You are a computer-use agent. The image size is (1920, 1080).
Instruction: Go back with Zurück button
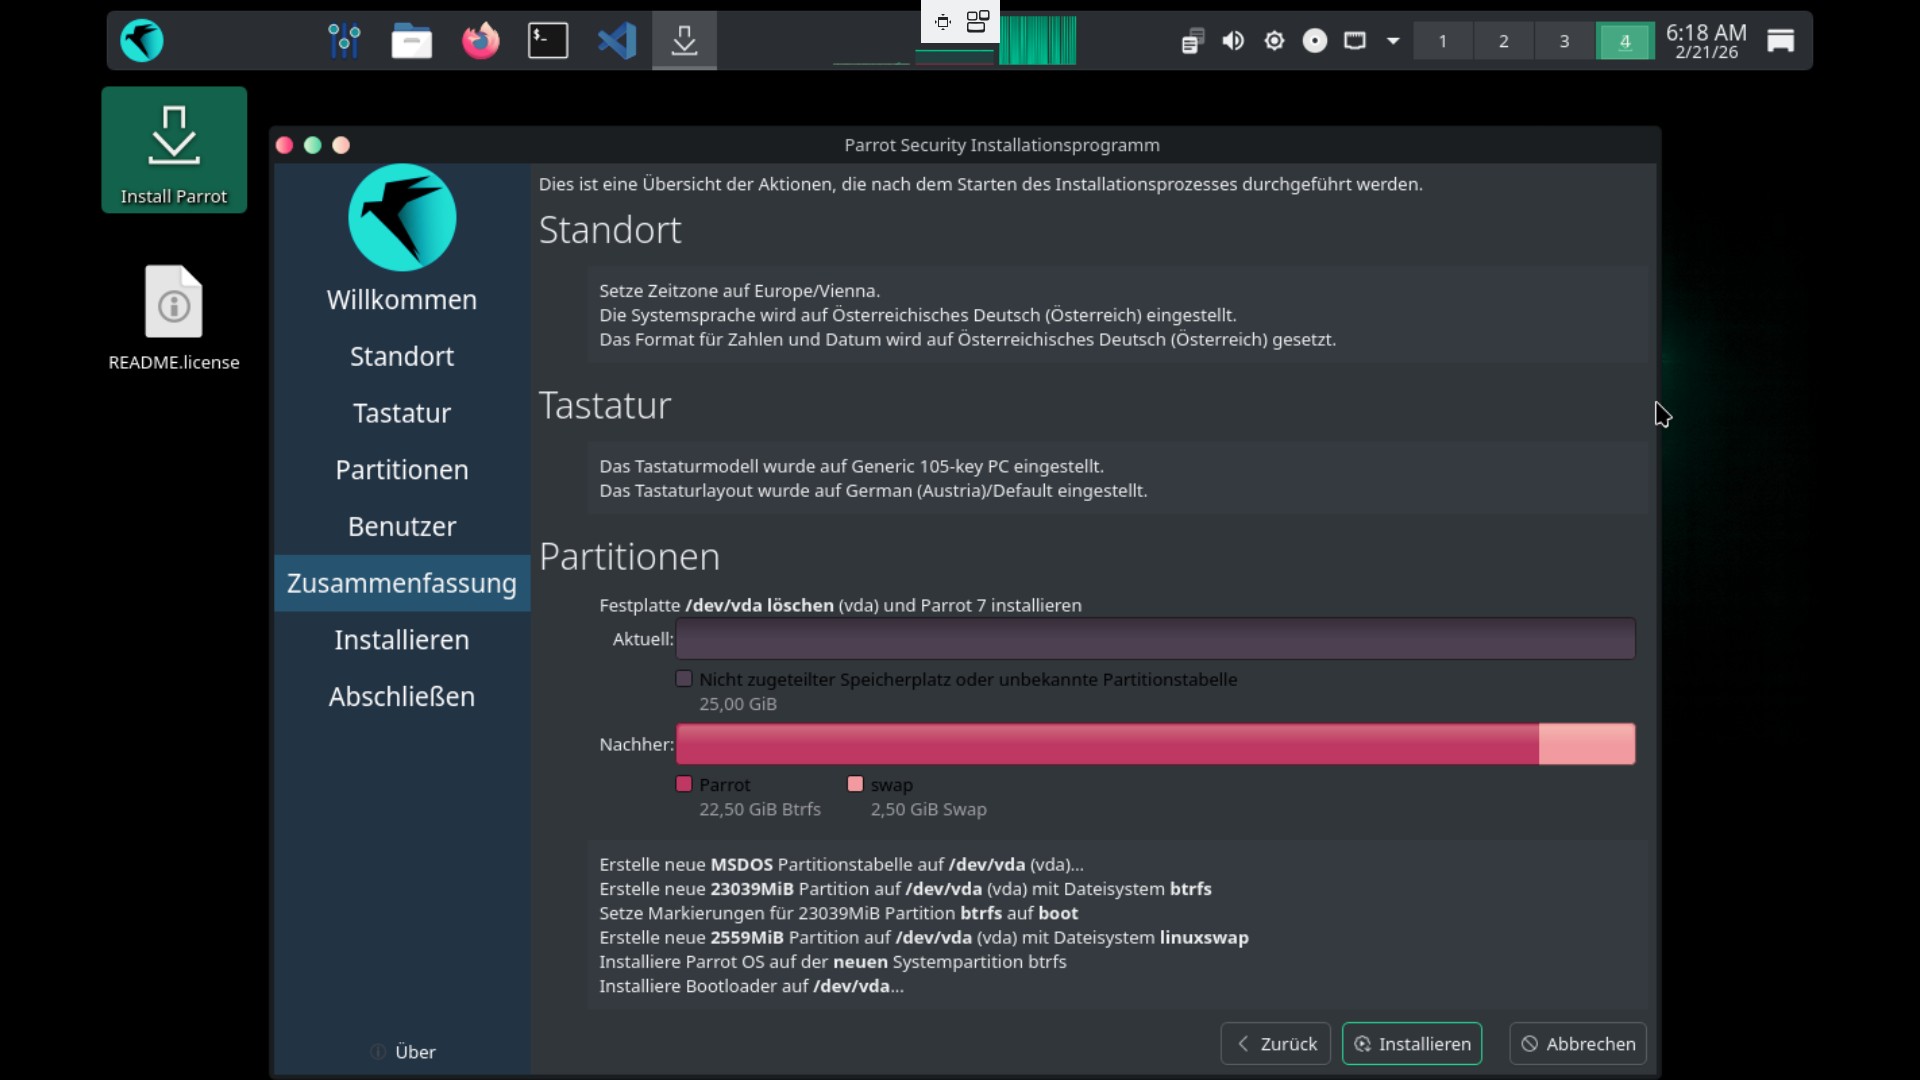(x=1275, y=1044)
